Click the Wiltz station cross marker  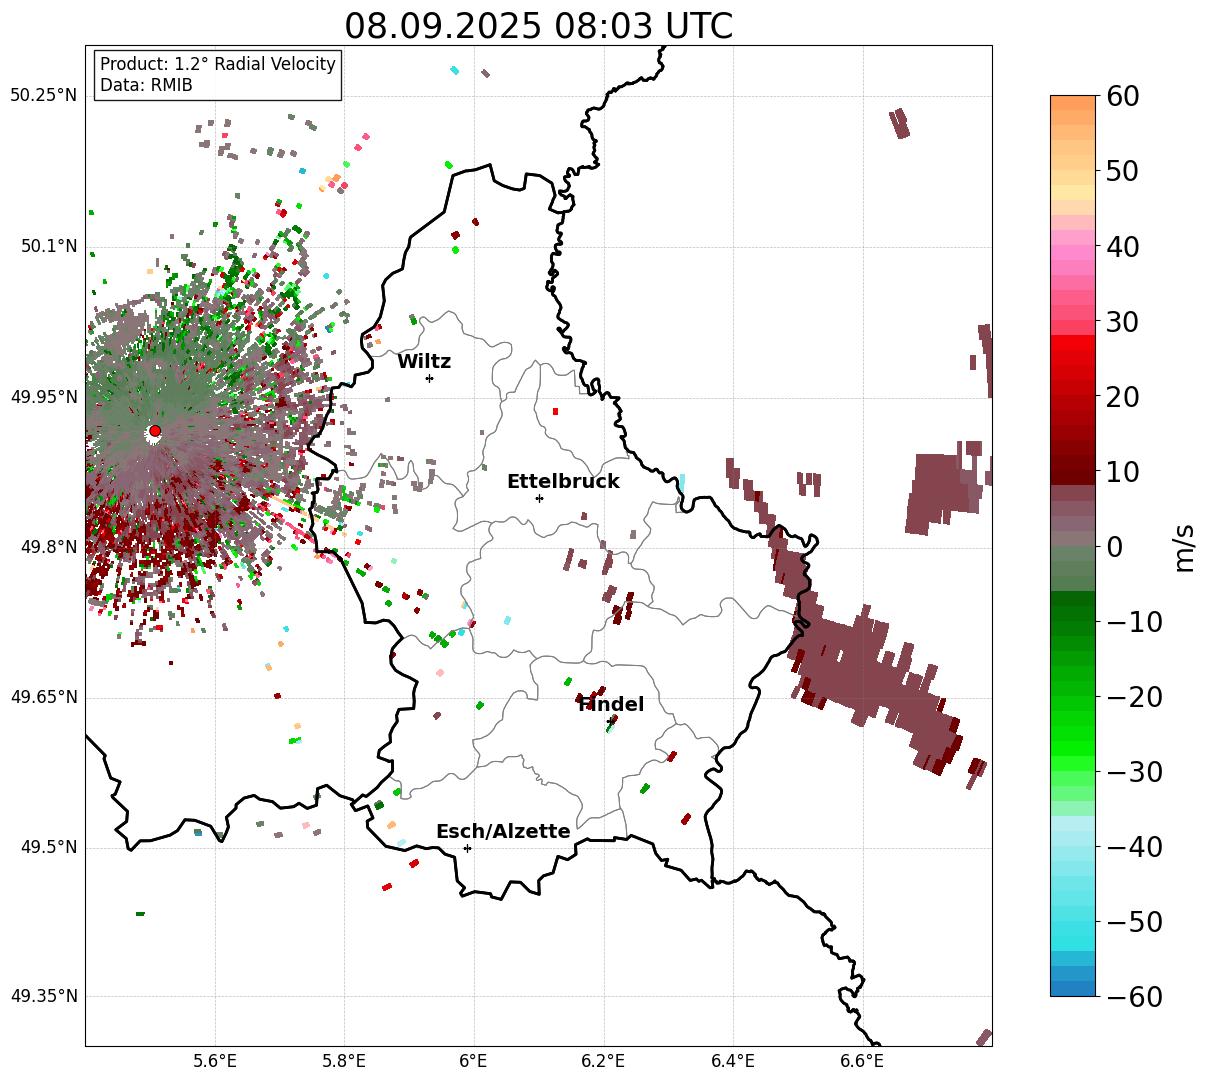click(x=429, y=378)
